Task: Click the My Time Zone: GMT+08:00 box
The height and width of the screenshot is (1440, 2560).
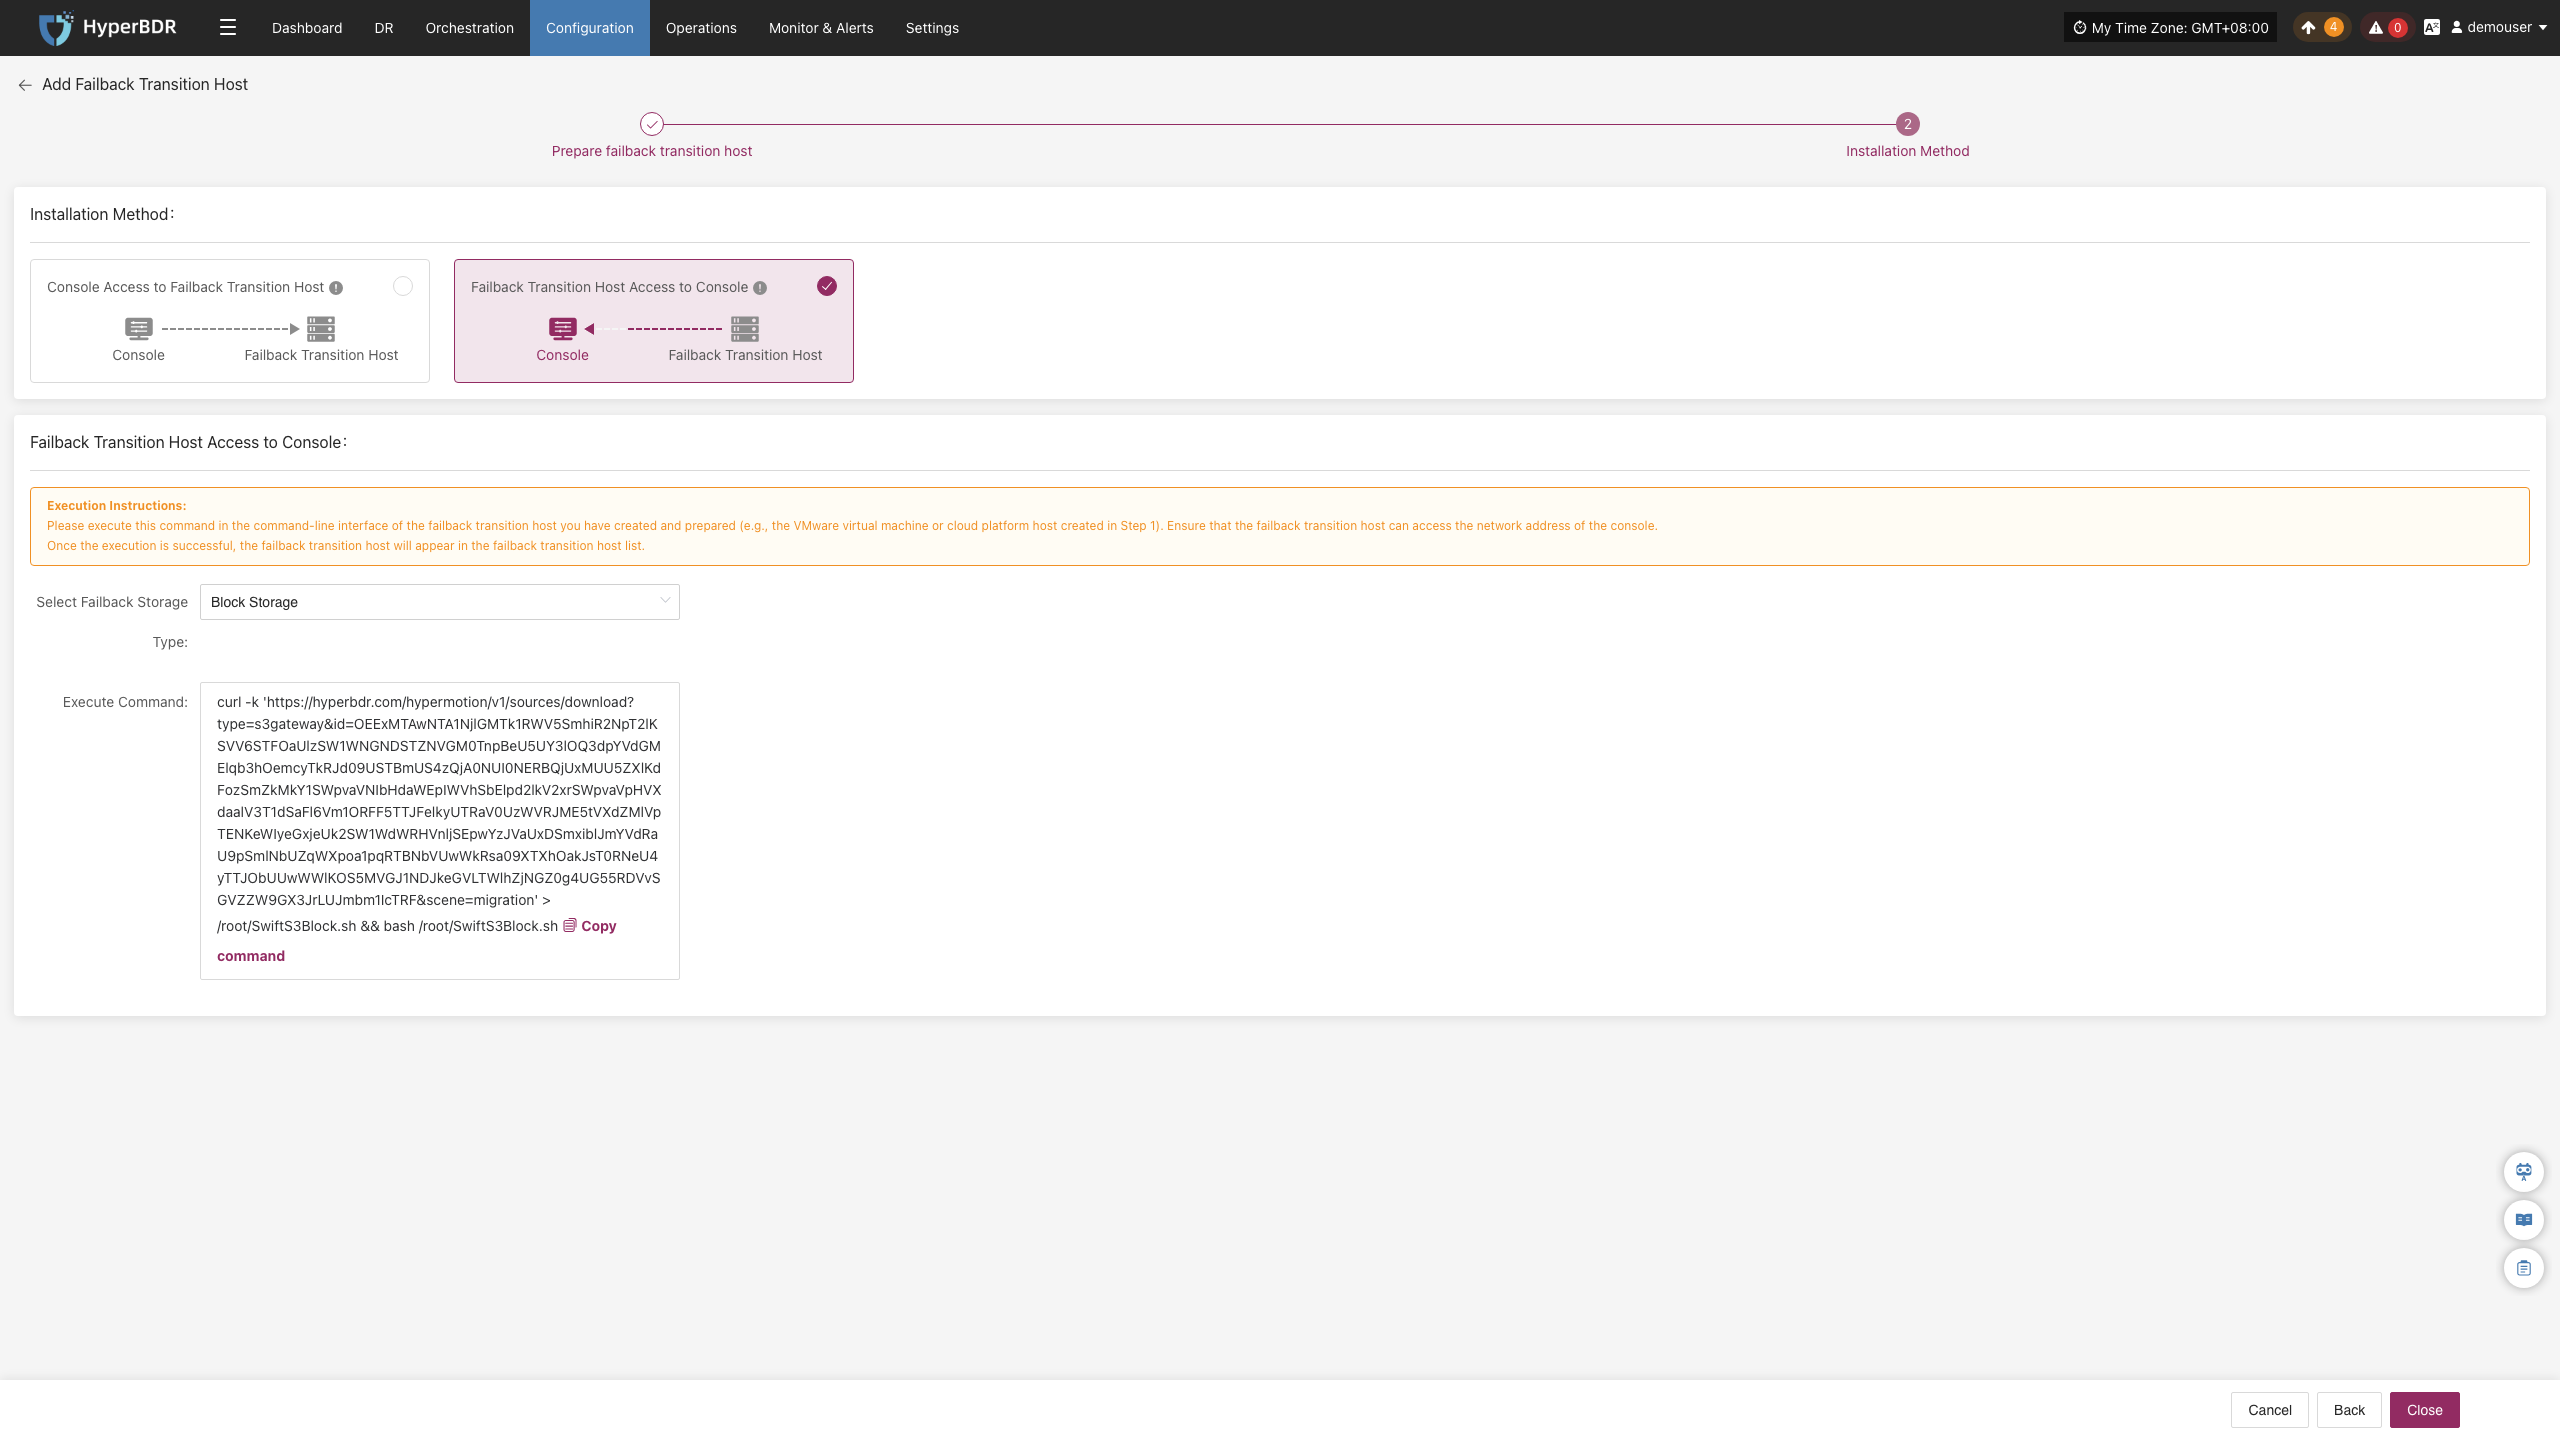Action: (2170, 28)
